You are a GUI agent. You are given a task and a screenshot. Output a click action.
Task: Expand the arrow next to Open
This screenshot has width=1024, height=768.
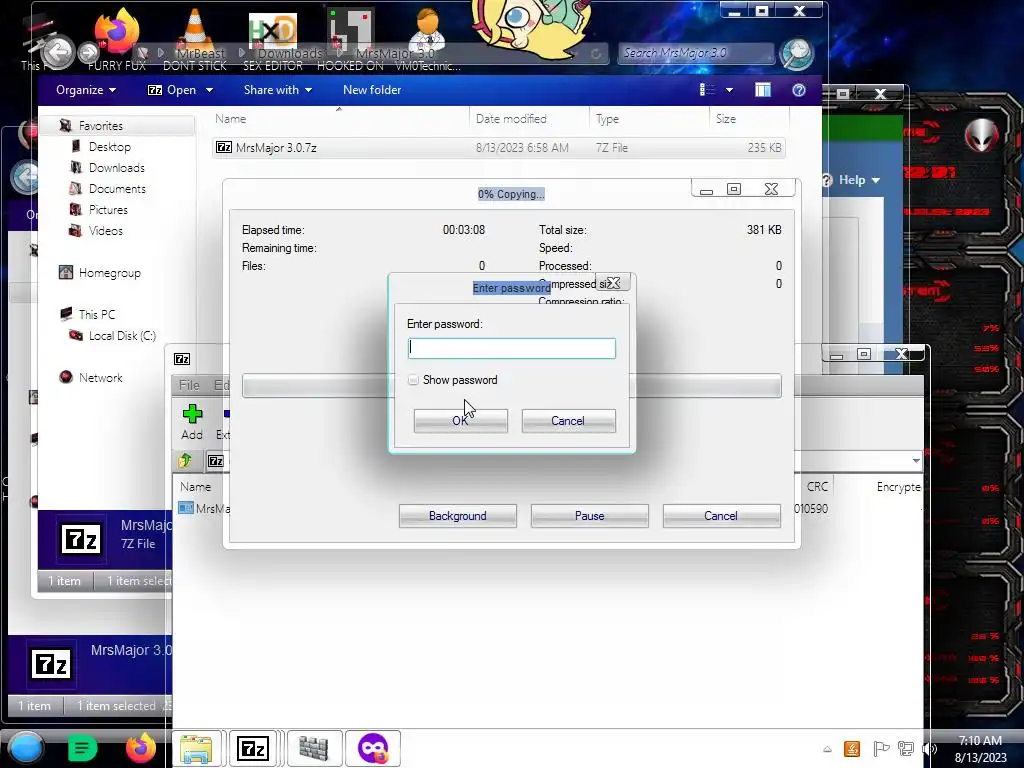pyautogui.click(x=209, y=90)
